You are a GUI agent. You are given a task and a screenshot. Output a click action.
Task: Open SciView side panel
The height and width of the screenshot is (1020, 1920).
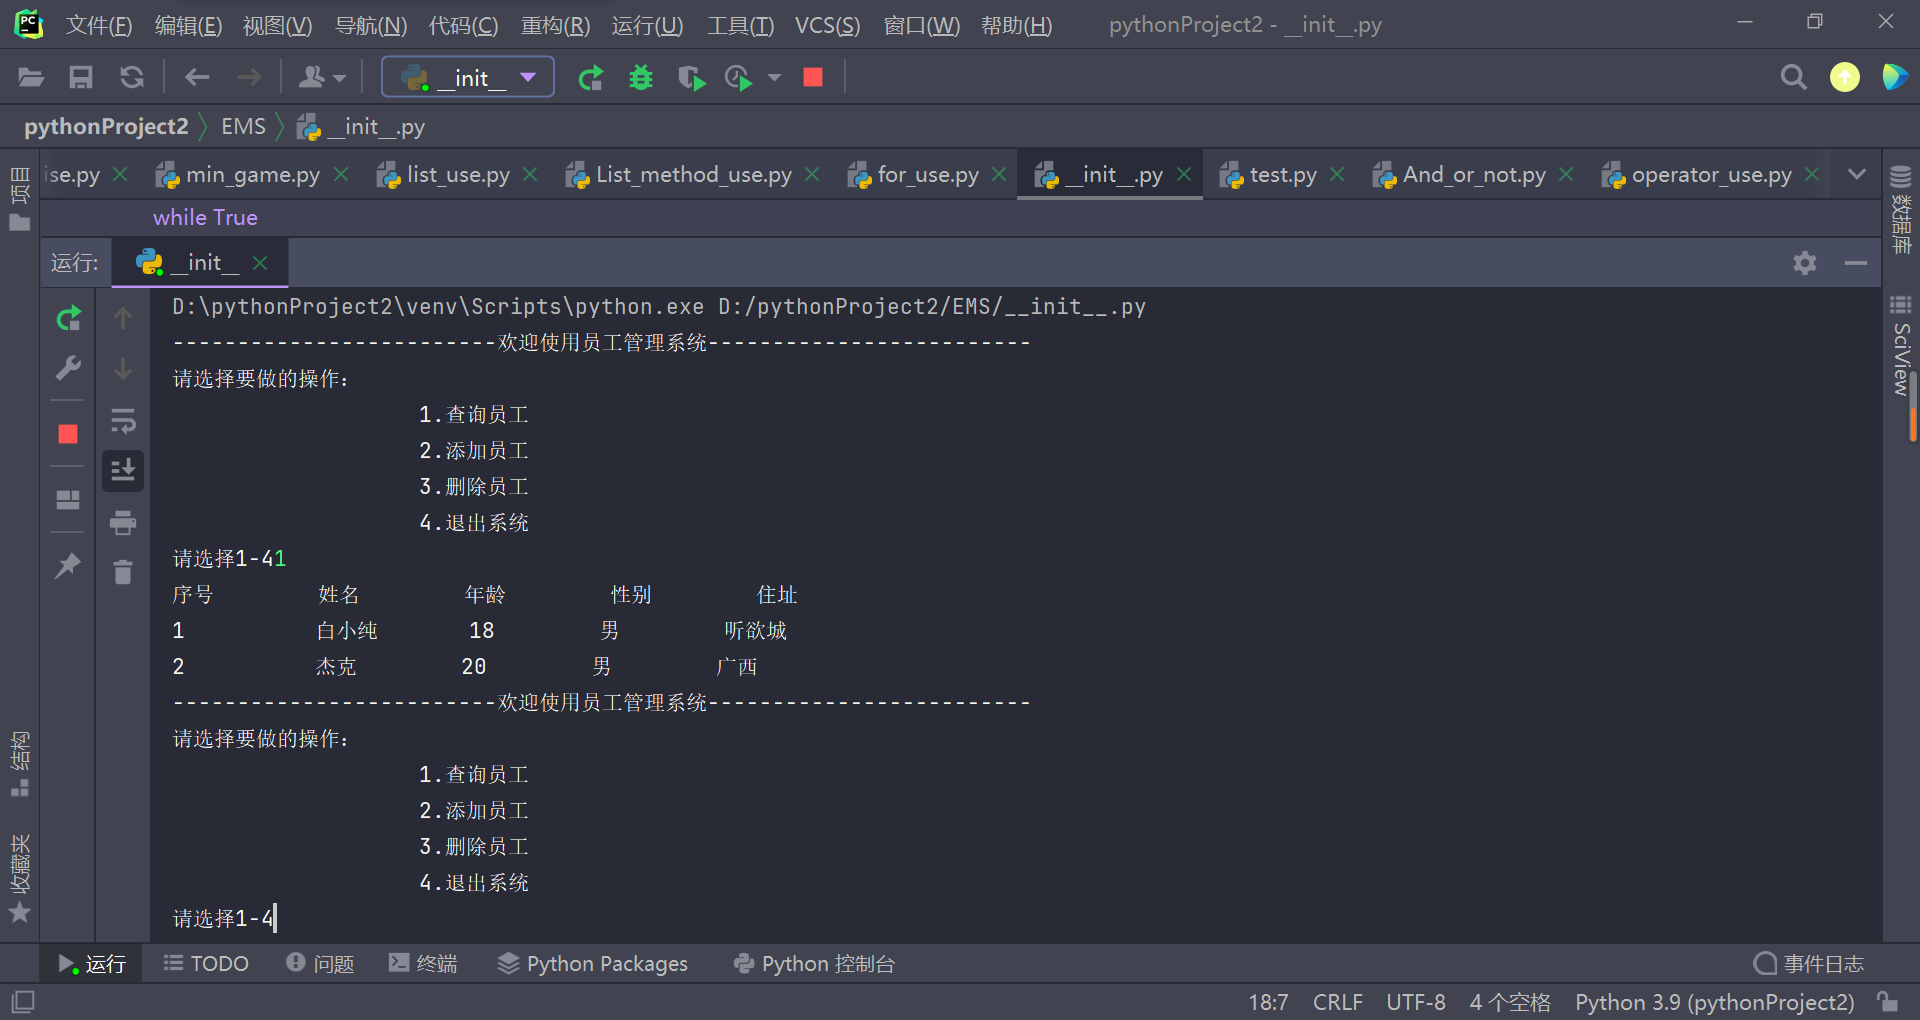[x=1901, y=347]
